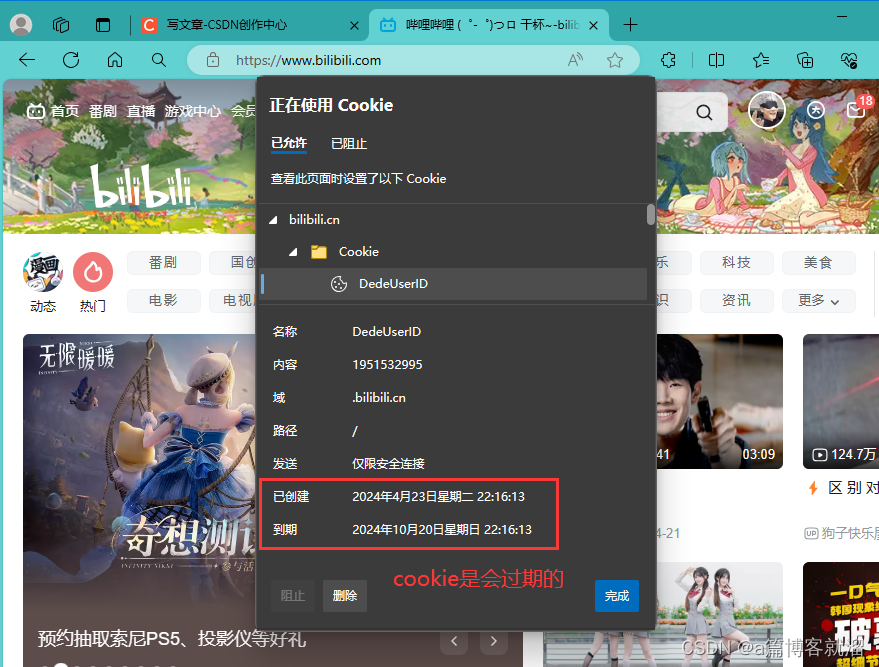Image resolution: width=879 pixels, height=667 pixels.
Task: Click the Cookie folder icon
Action: point(319,252)
